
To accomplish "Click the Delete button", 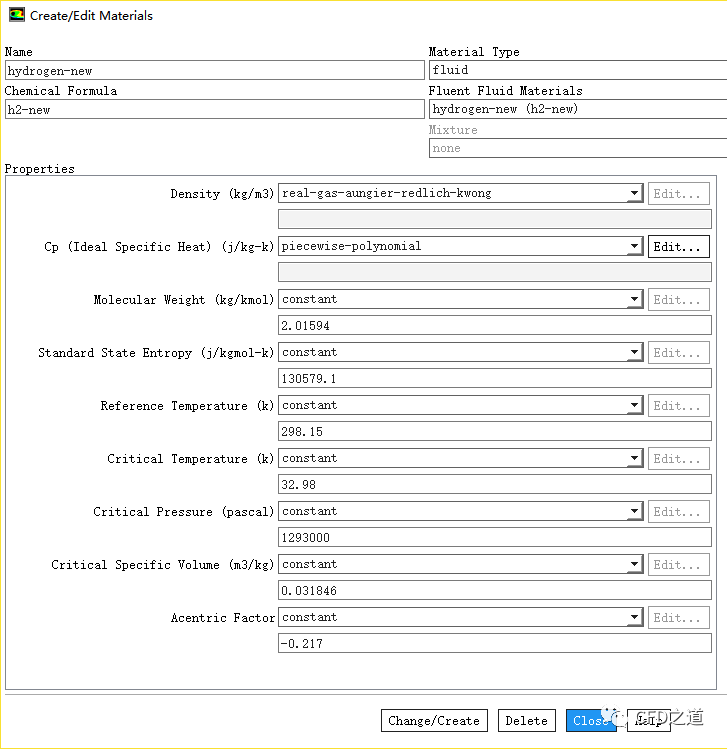I will pyautogui.click(x=526, y=720).
